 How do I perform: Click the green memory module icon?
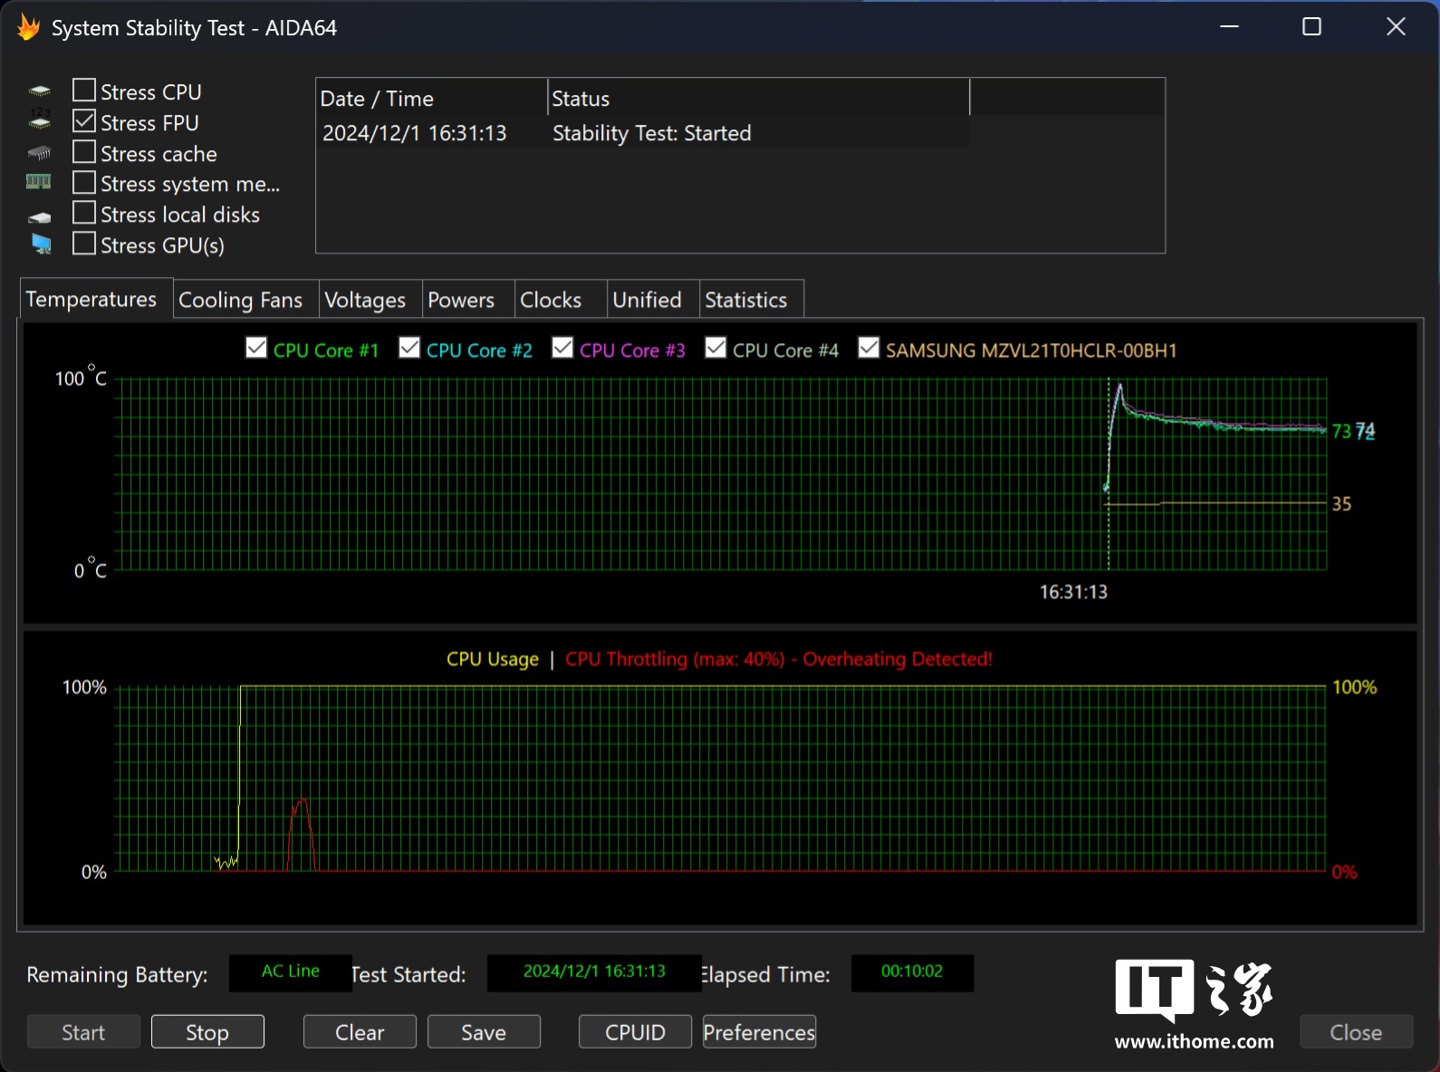pos(39,182)
